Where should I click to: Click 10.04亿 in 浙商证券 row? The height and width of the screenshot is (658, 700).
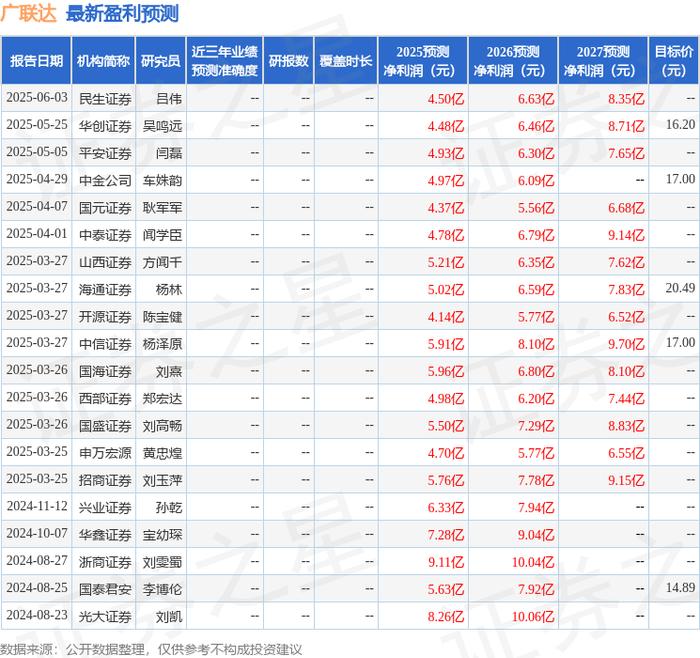point(533,562)
